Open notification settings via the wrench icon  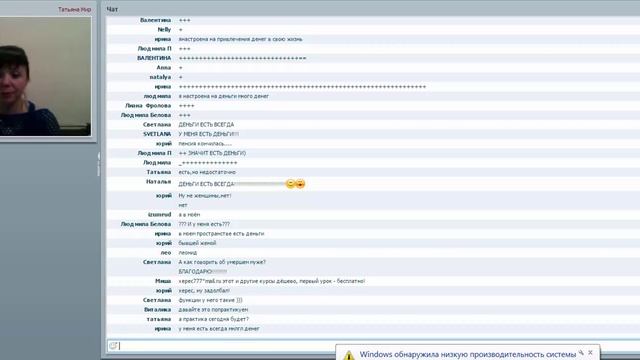click(x=581, y=352)
